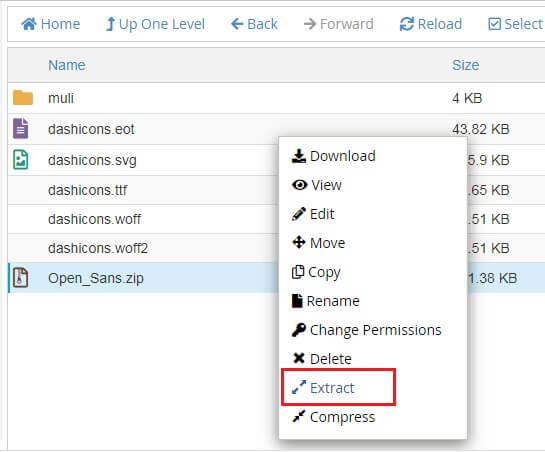The width and height of the screenshot is (545, 452).
Task: Click the Copy pages icon in context menu
Action: [x=298, y=272]
